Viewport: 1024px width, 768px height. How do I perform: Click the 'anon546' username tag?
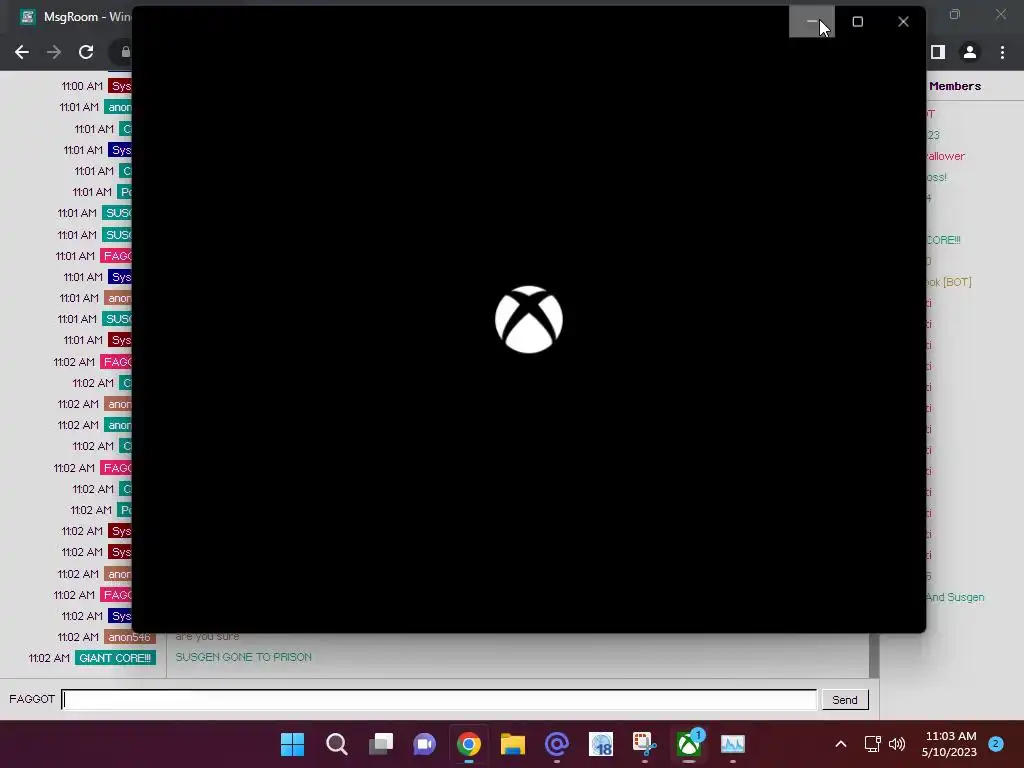click(129, 637)
